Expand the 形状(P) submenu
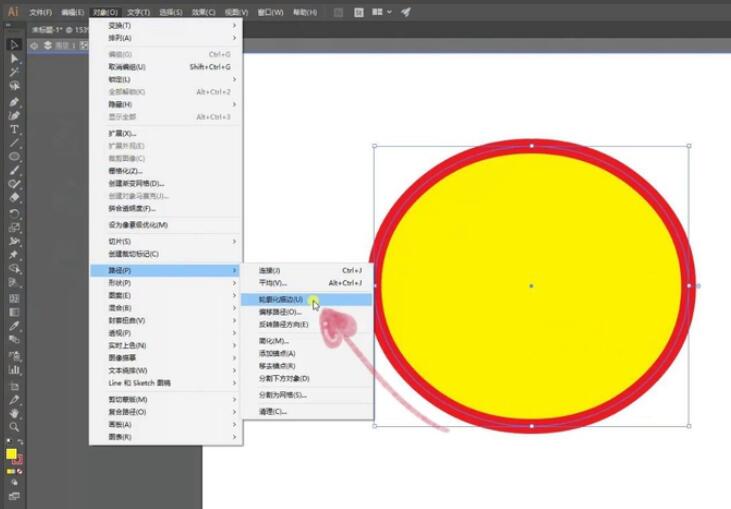Image resolution: width=731 pixels, height=509 pixels. click(x=166, y=282)
